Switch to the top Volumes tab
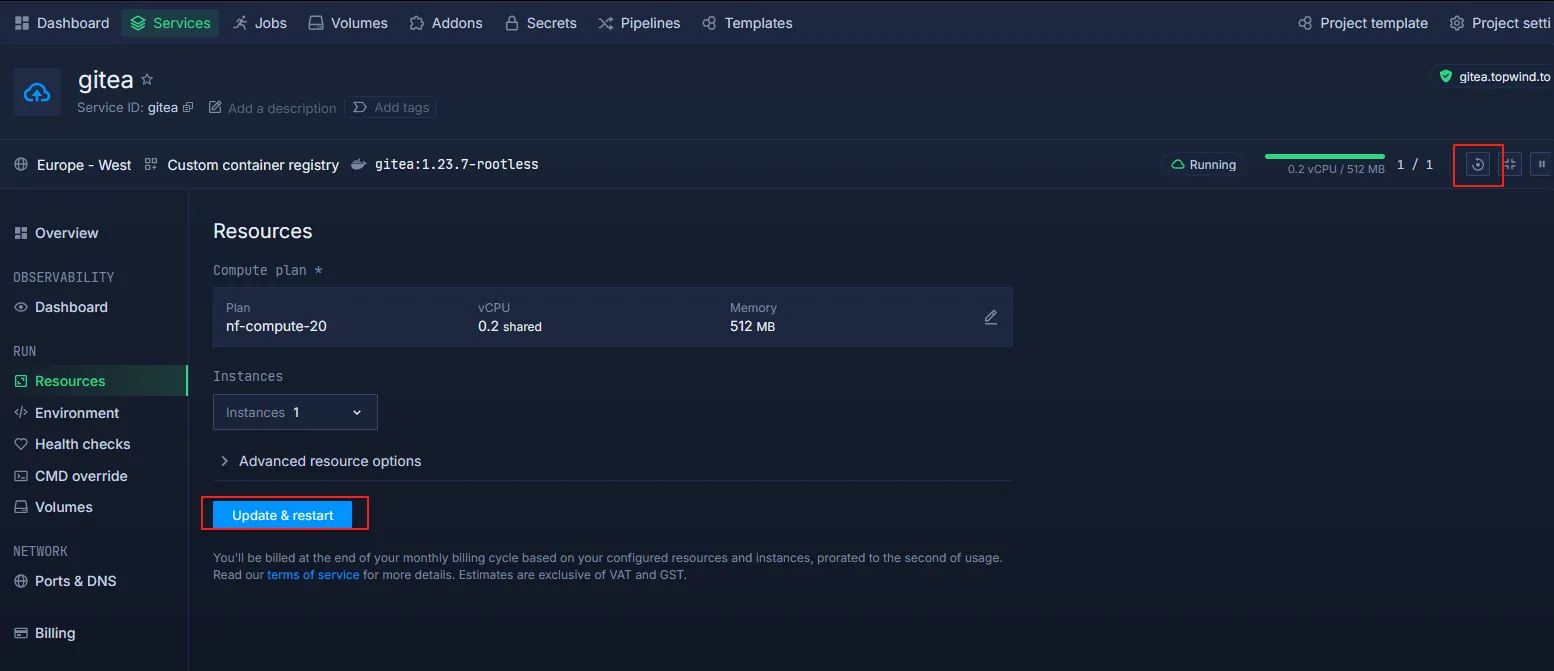 point(348,23)
